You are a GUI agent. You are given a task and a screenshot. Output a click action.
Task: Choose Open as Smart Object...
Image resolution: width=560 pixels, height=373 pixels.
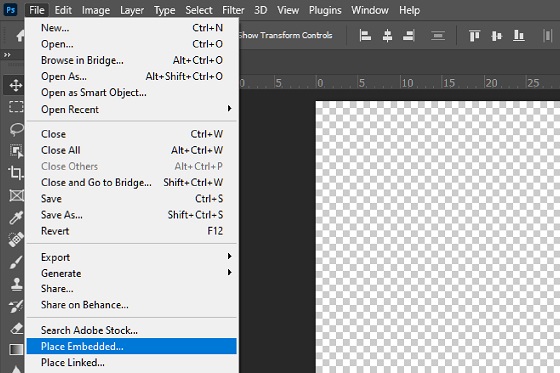(132, 93)
